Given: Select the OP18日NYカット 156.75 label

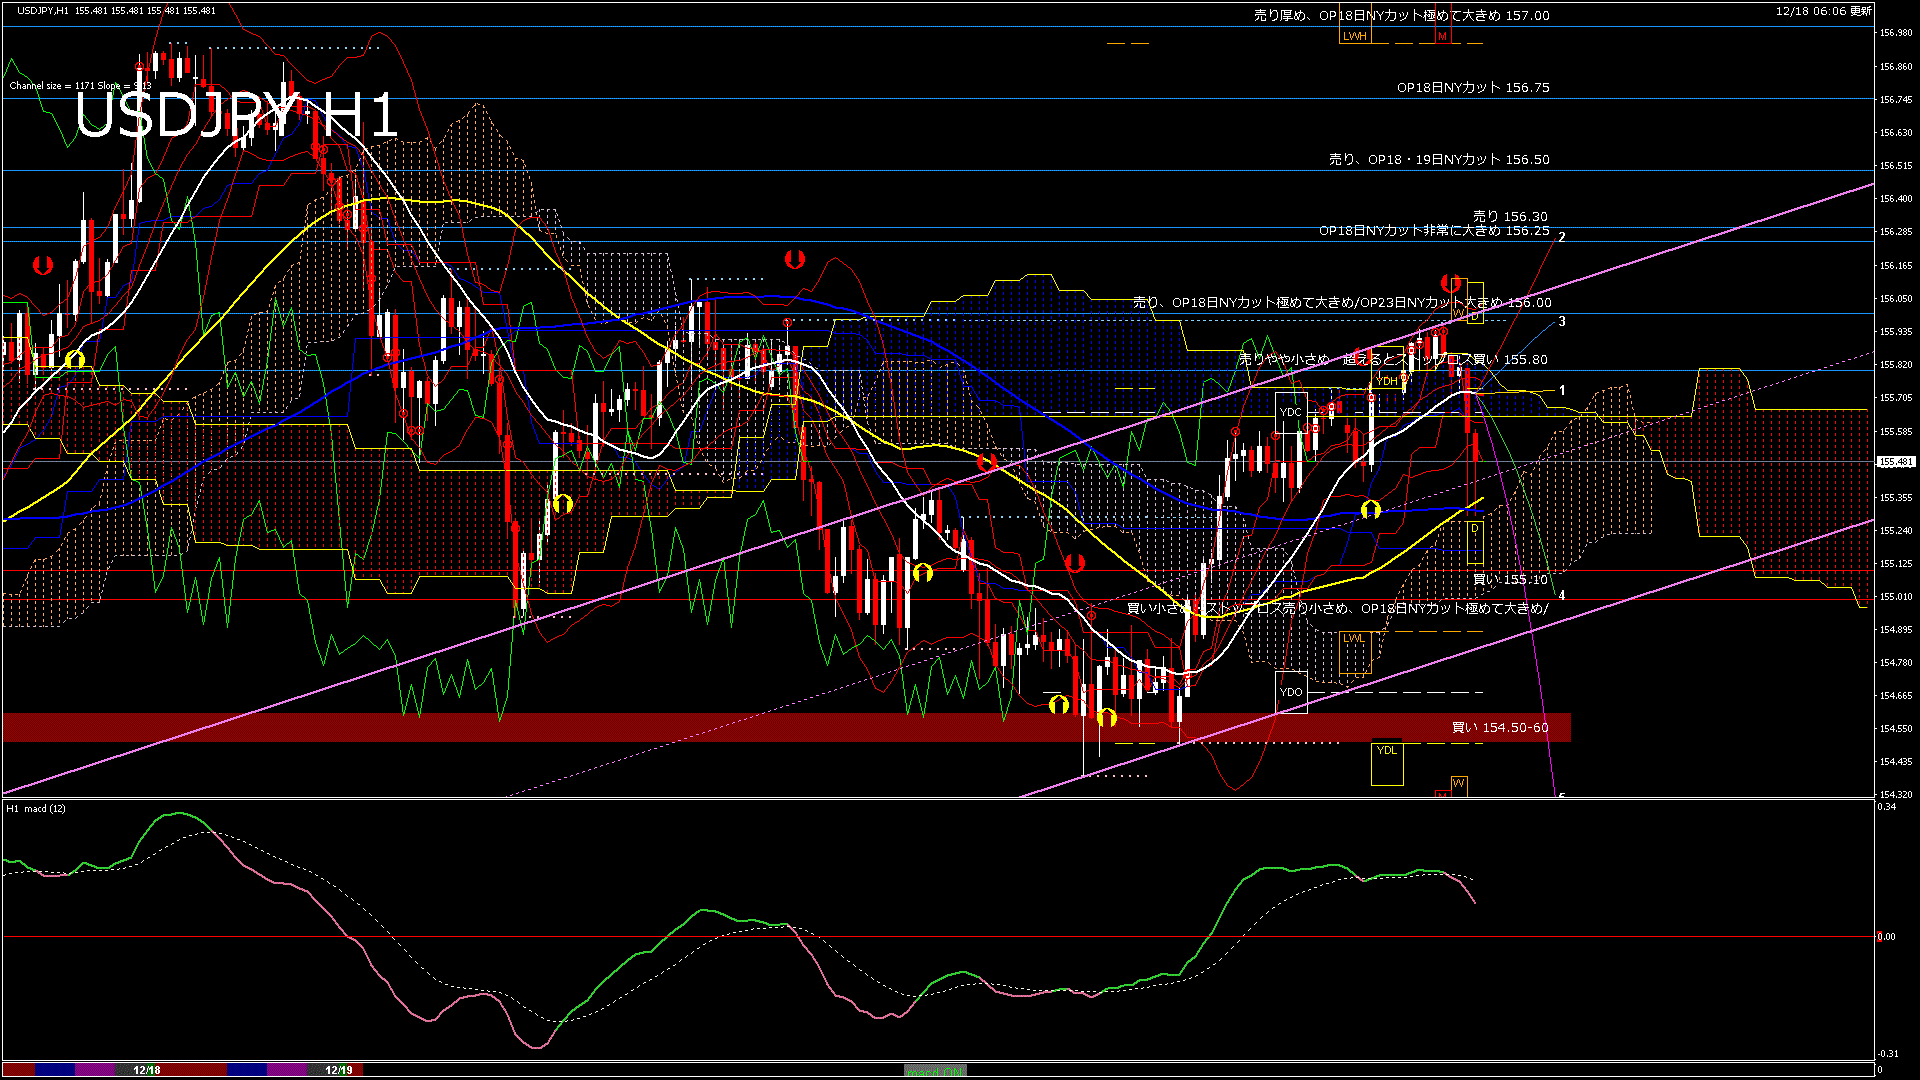Looking at the screenshot, I should point(1473,87).
